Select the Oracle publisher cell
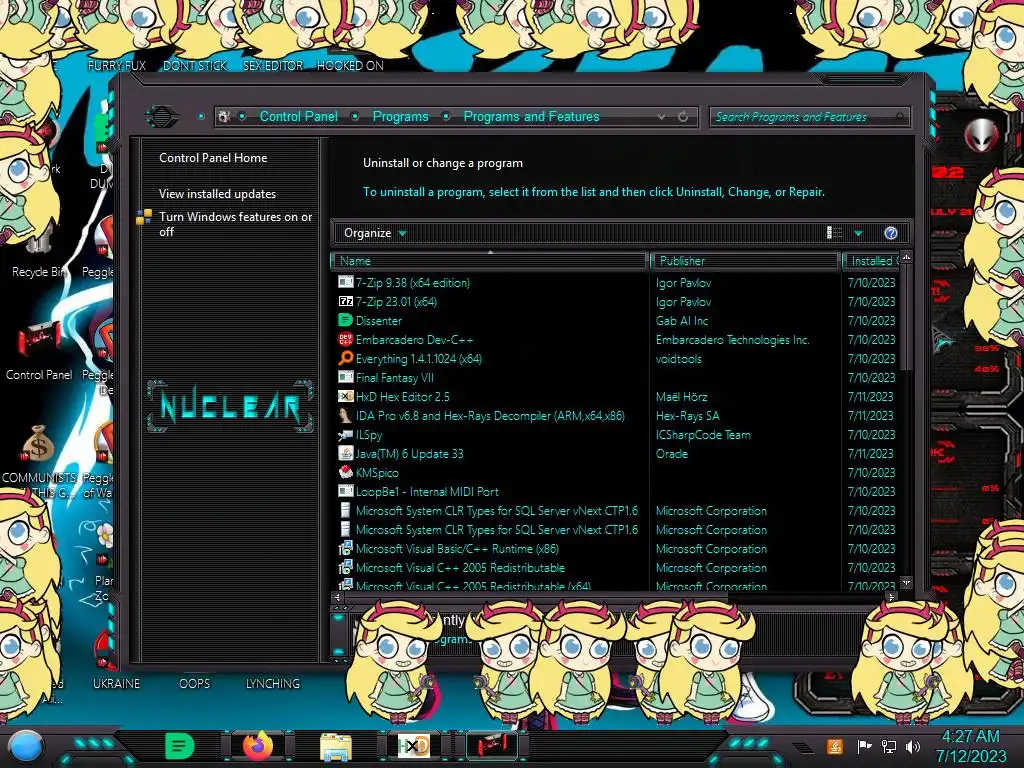The height and width of the screenshot is (768, 1024). pyautogui.click(x=671, y=453)
